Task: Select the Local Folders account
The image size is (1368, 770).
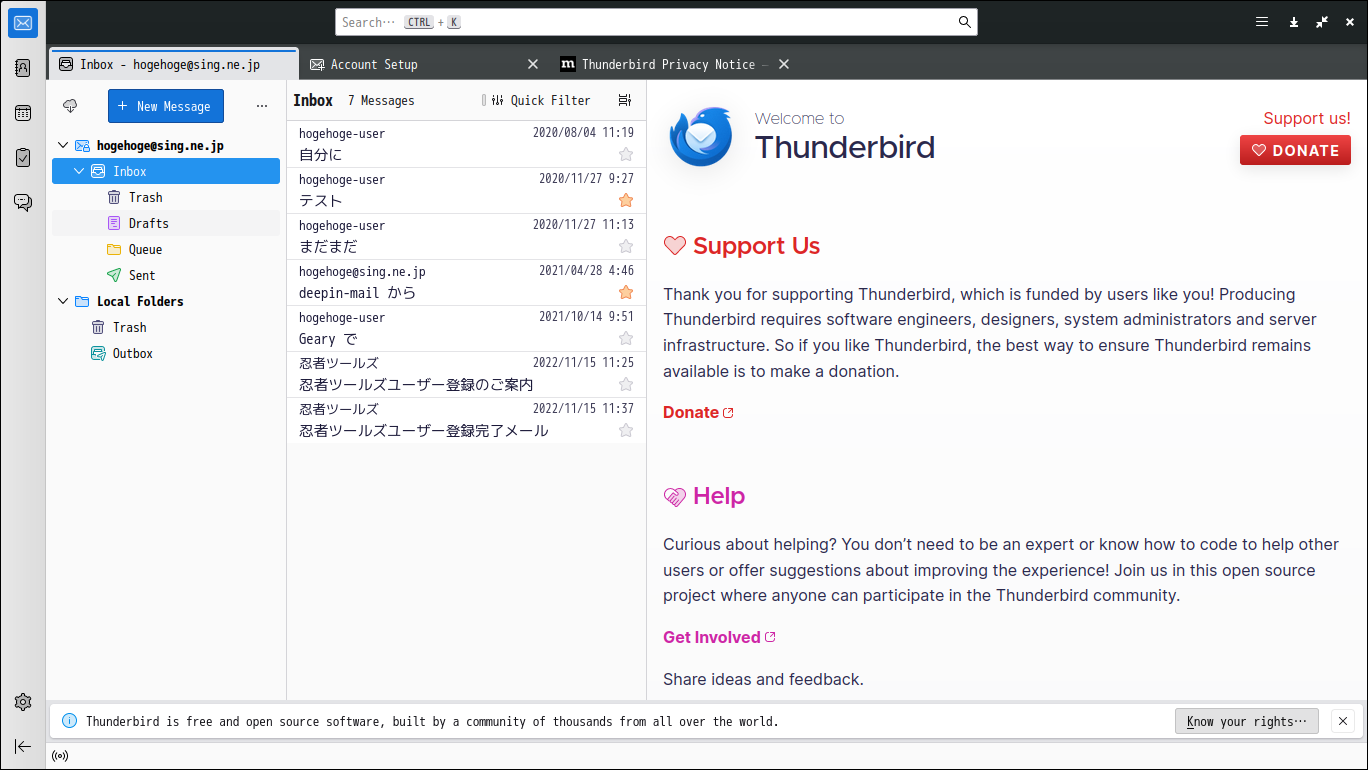Action: (x=166, y=301)
